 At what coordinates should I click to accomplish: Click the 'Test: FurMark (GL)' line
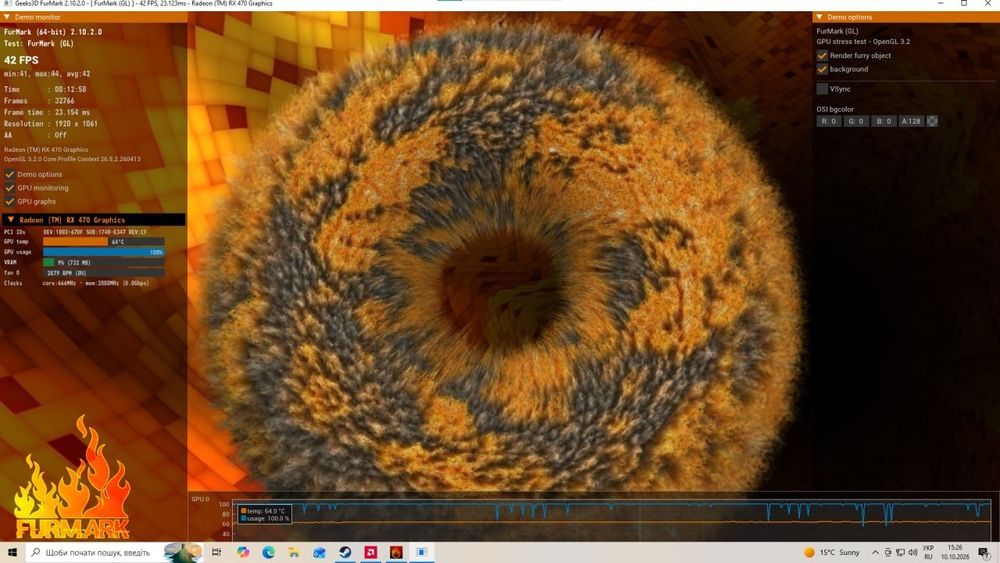[39, 43]
